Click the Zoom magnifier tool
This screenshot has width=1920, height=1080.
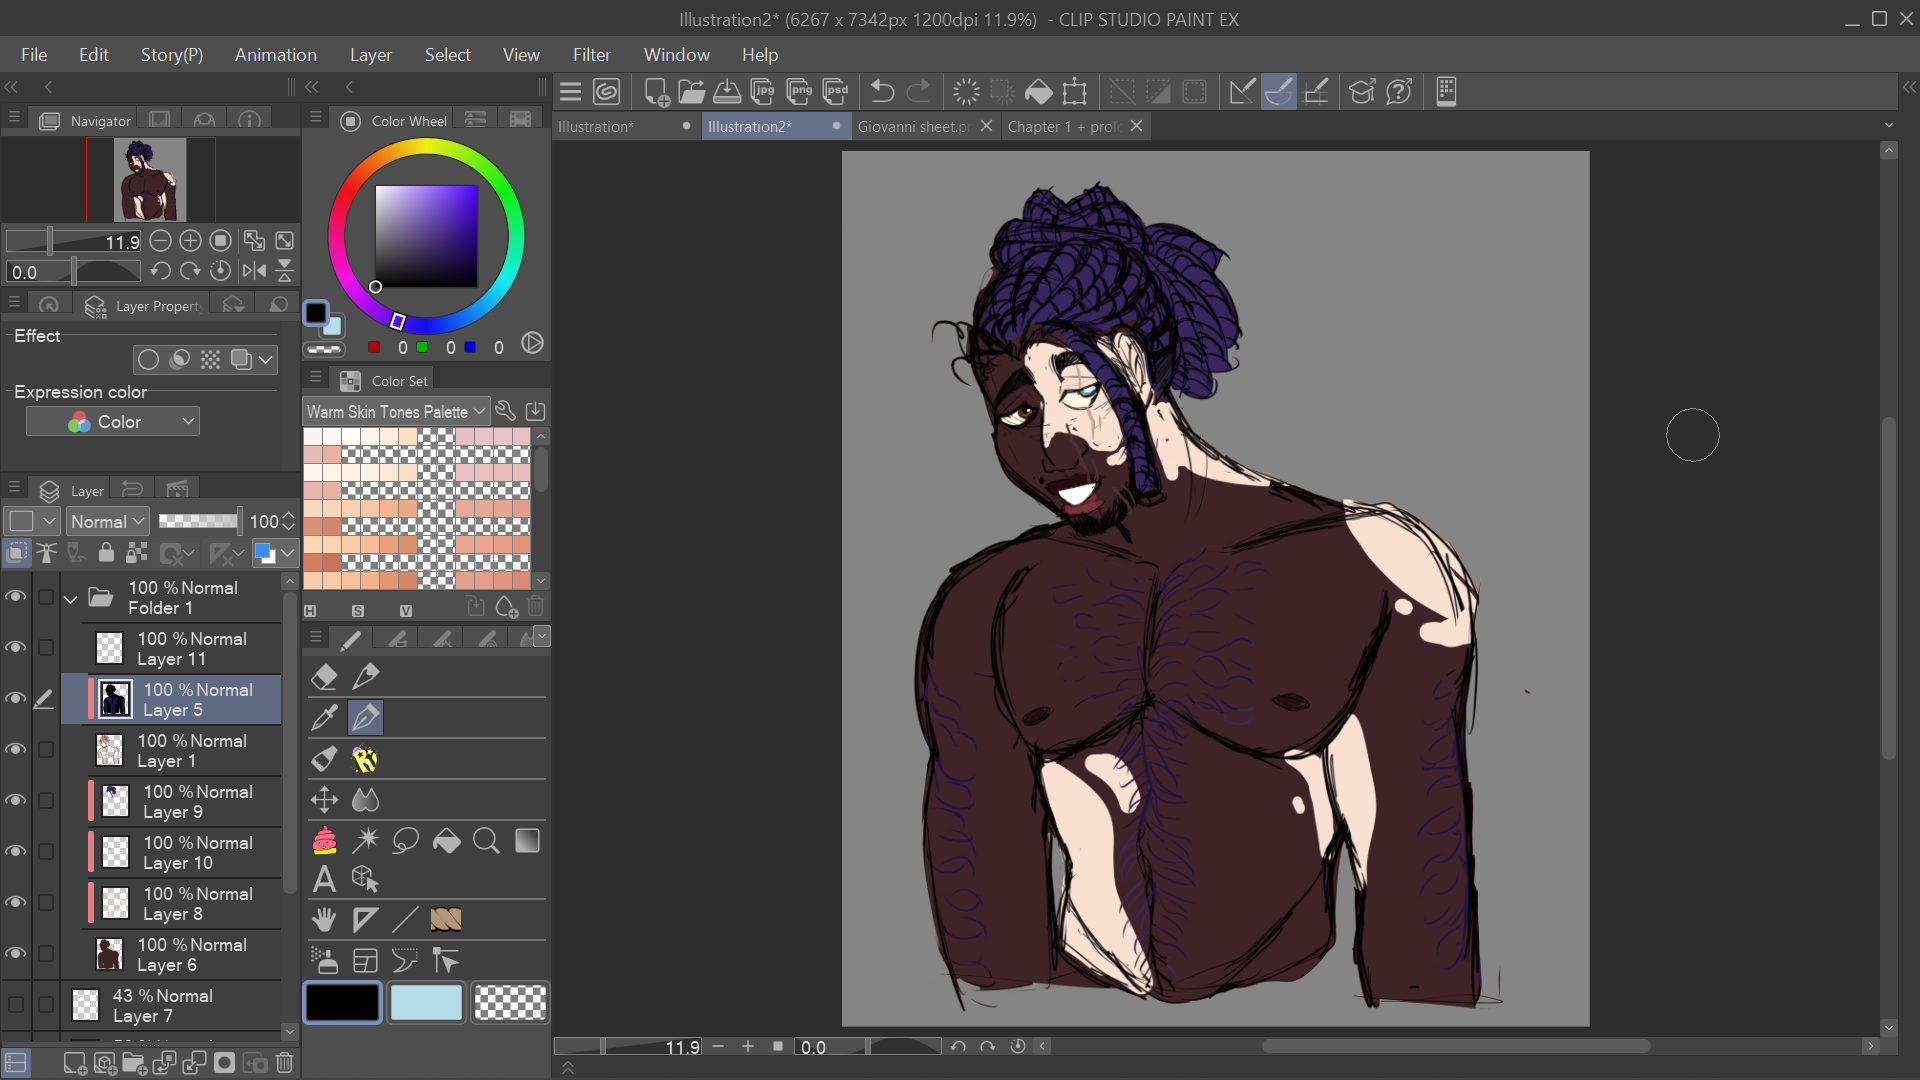click(x=486, y=841)
